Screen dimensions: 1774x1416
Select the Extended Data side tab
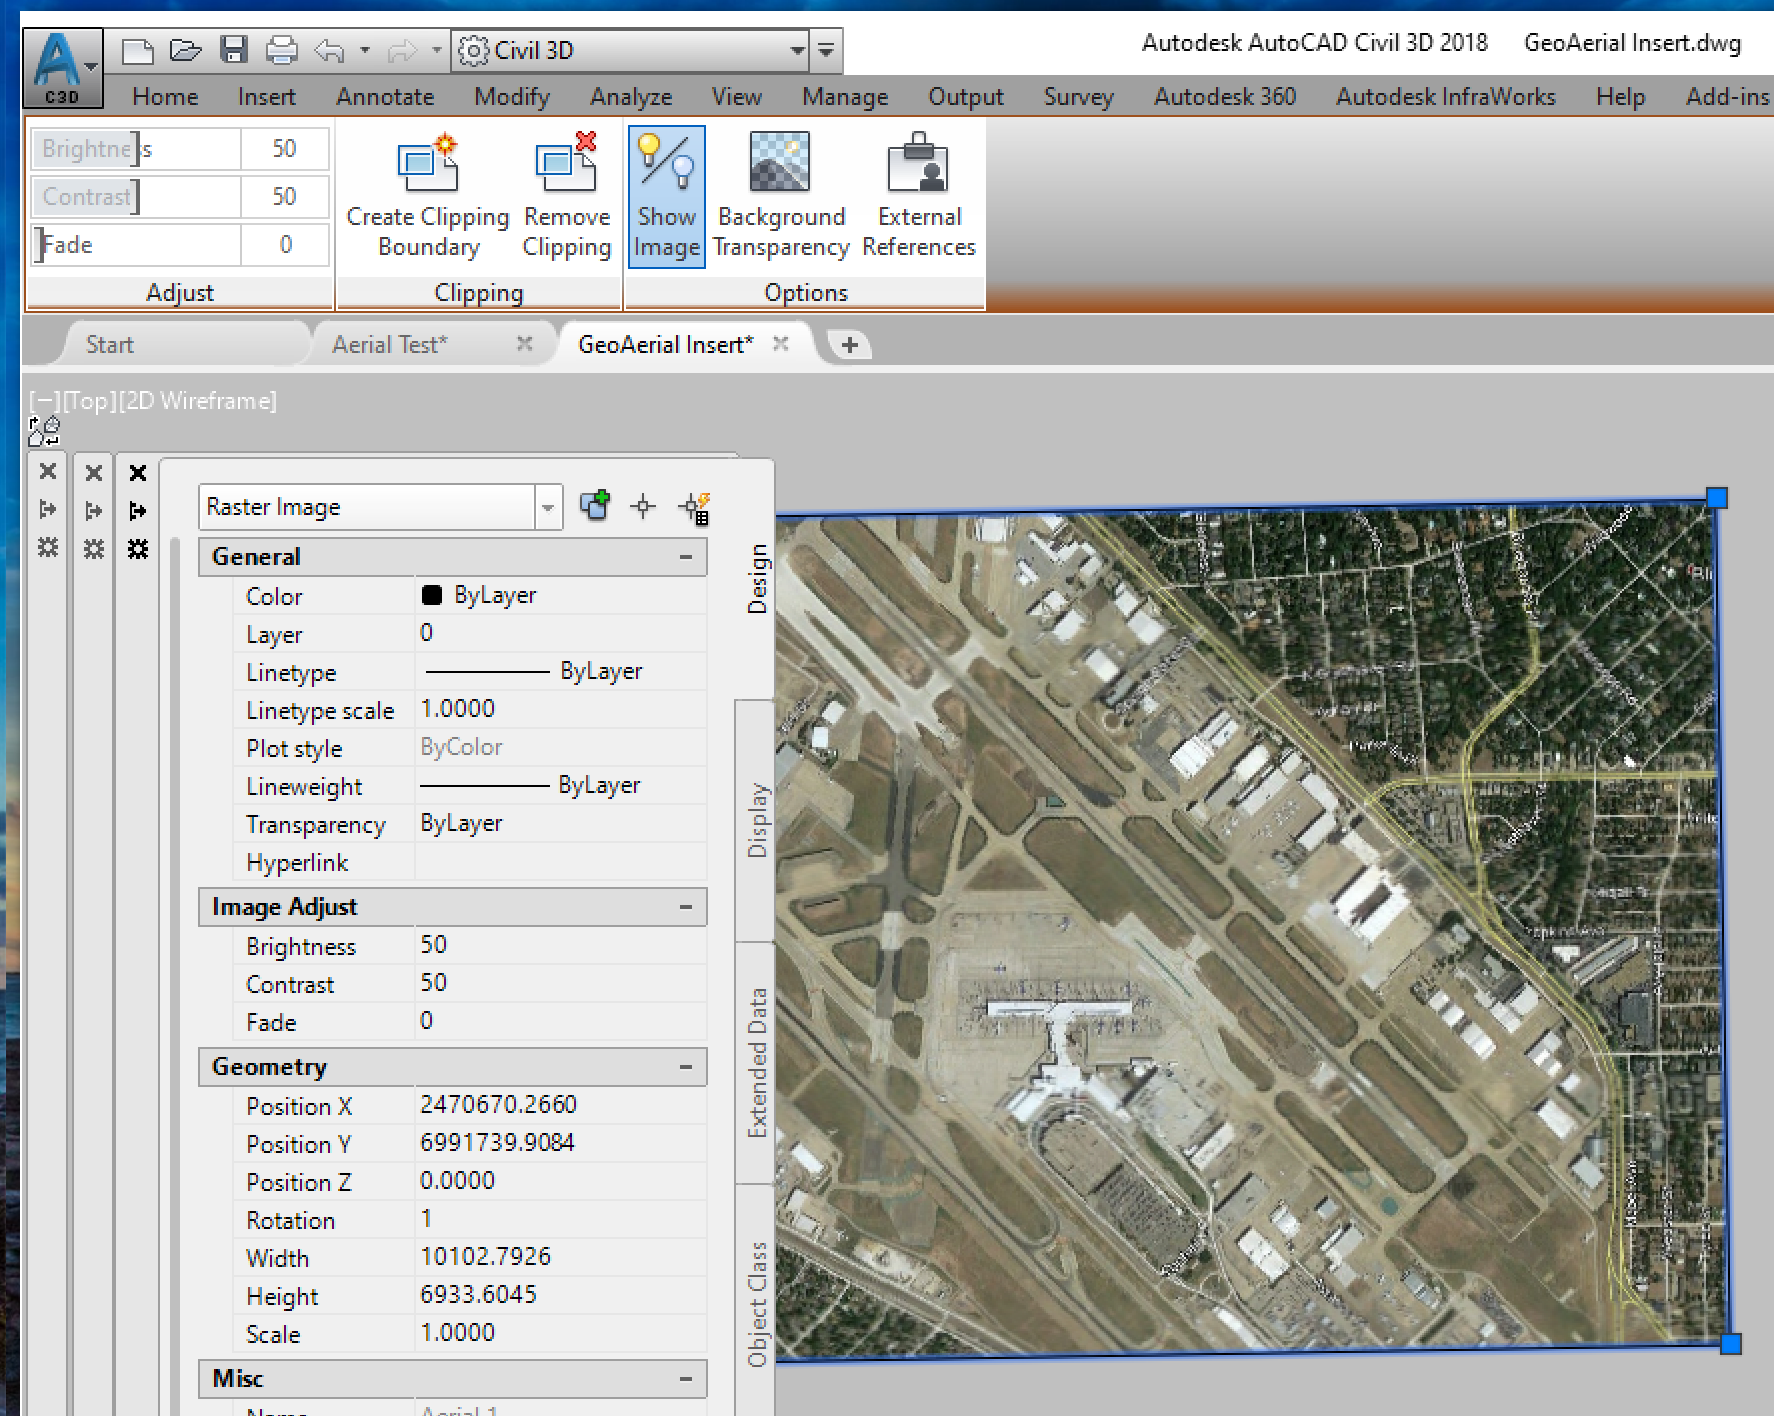758,1063
